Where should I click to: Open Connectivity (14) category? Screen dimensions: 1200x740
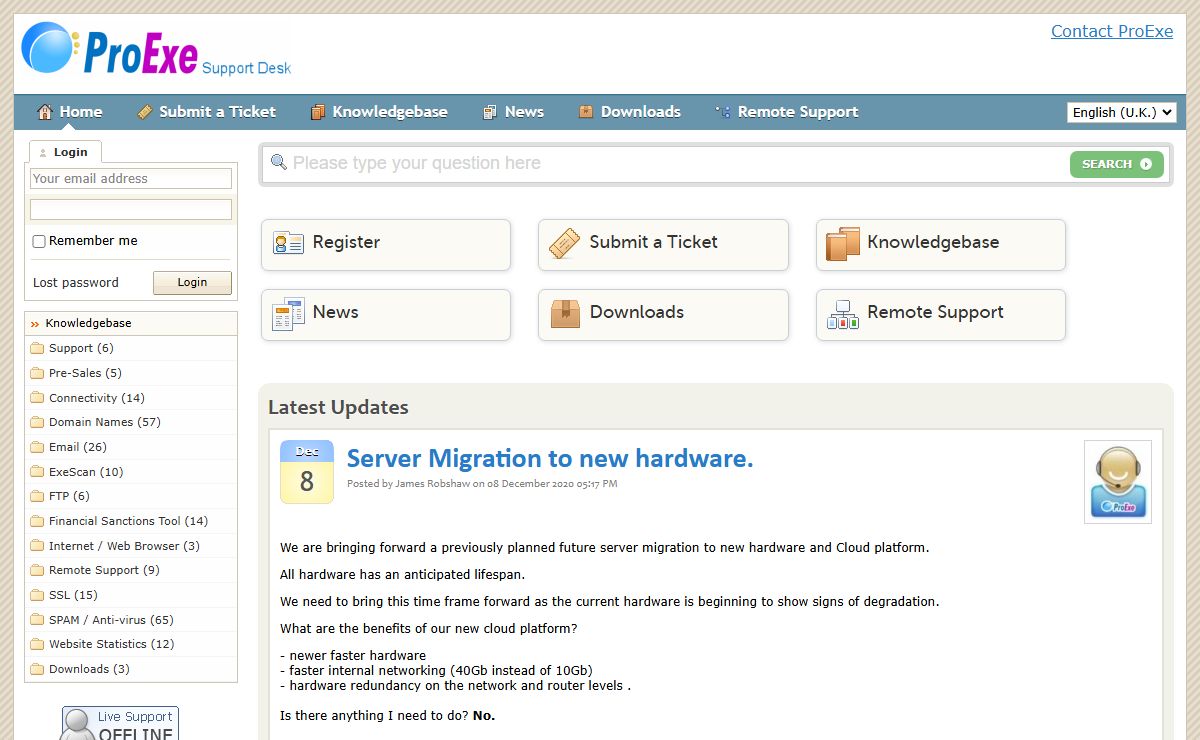(x=97, y=398)
